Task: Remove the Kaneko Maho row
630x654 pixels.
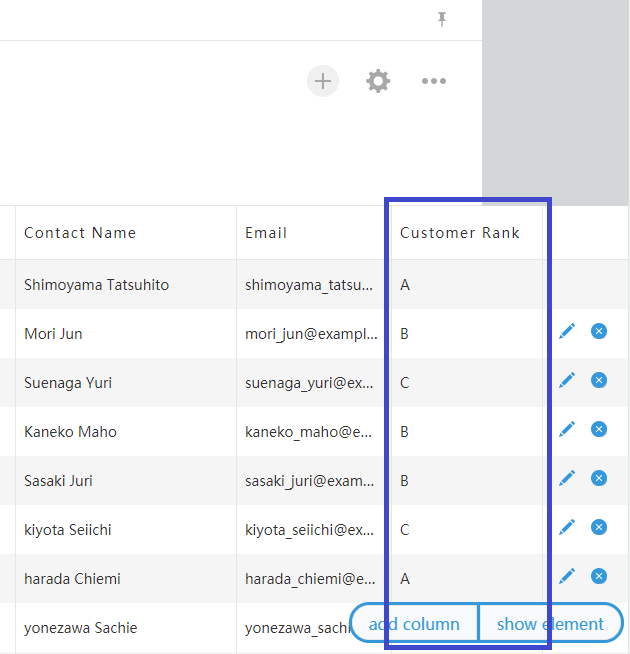Action: [599, 429]
